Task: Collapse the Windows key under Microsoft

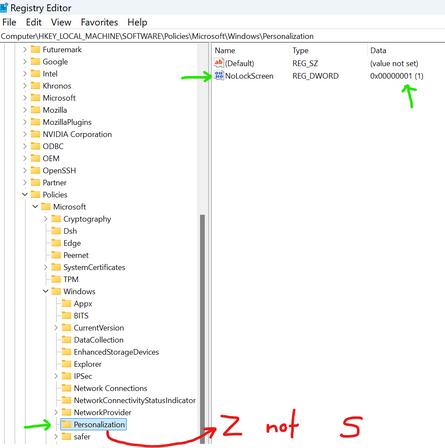Action: tap(46, 291)
